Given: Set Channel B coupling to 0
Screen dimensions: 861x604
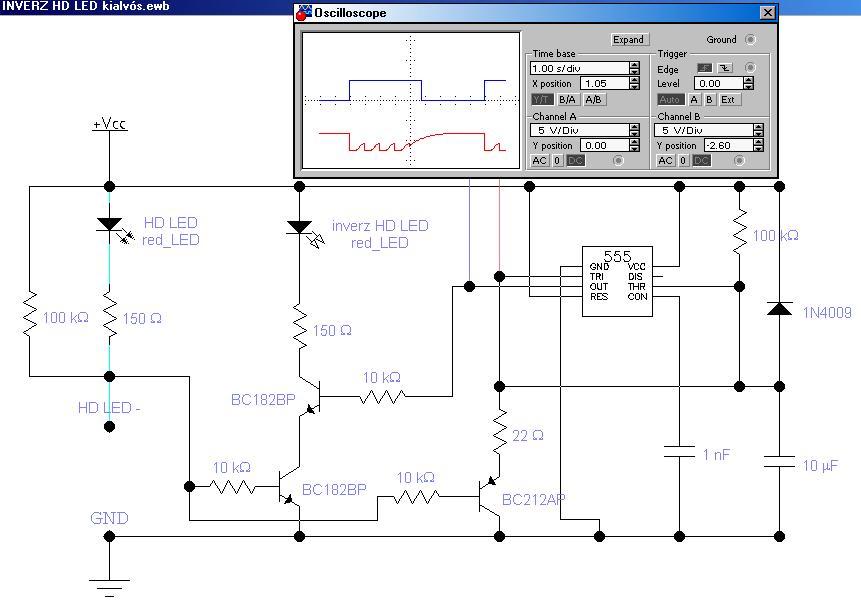Looking at the screenshot, I should click(683, 160).
